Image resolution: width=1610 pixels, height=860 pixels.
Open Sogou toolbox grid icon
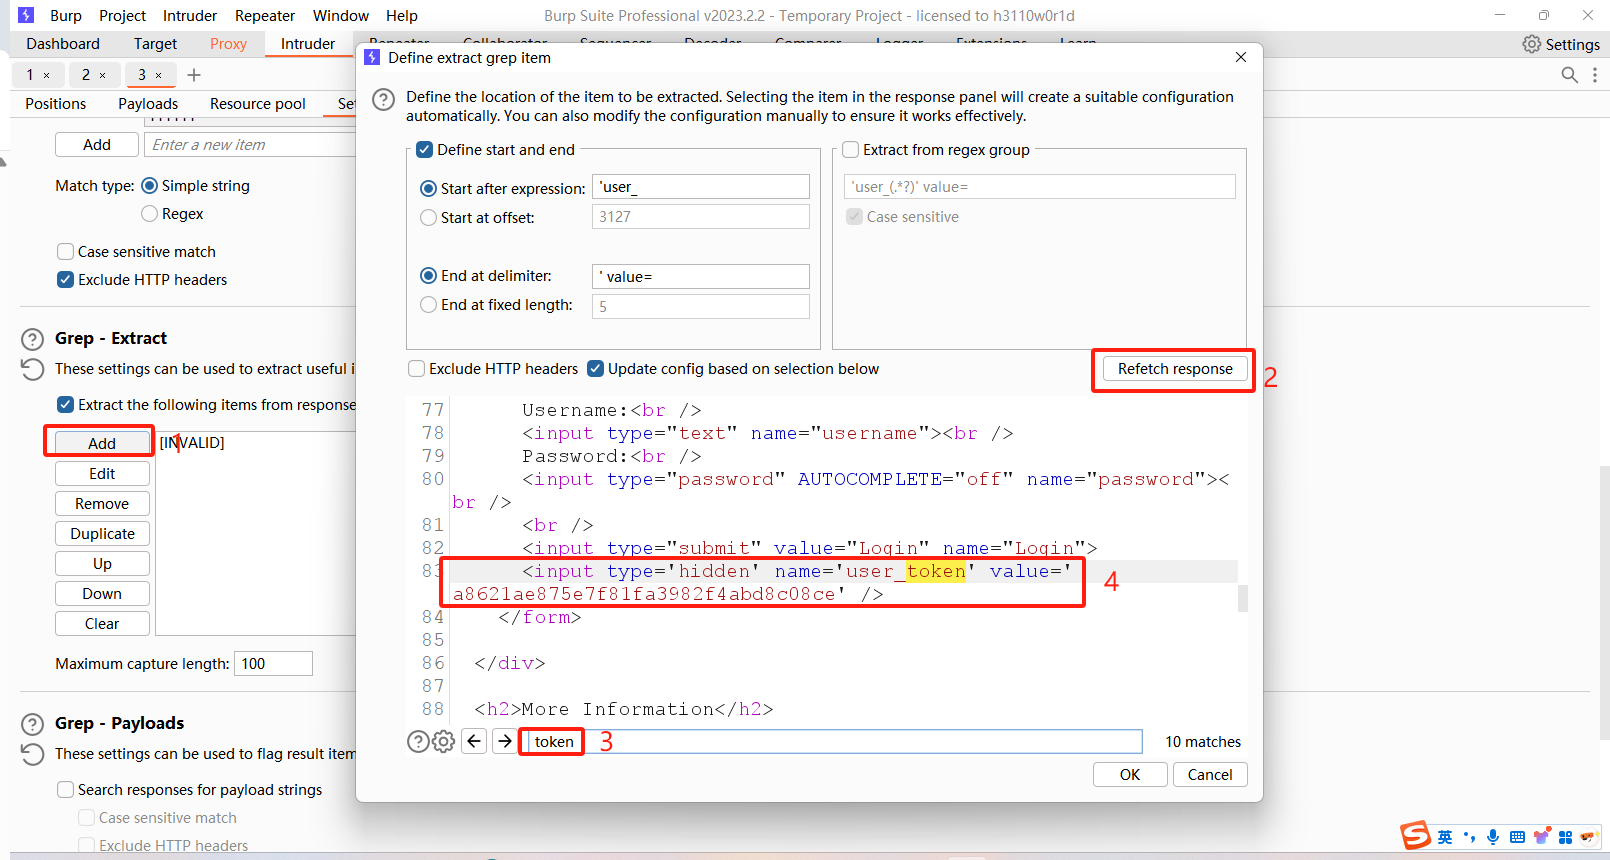tap(1566, 837)
